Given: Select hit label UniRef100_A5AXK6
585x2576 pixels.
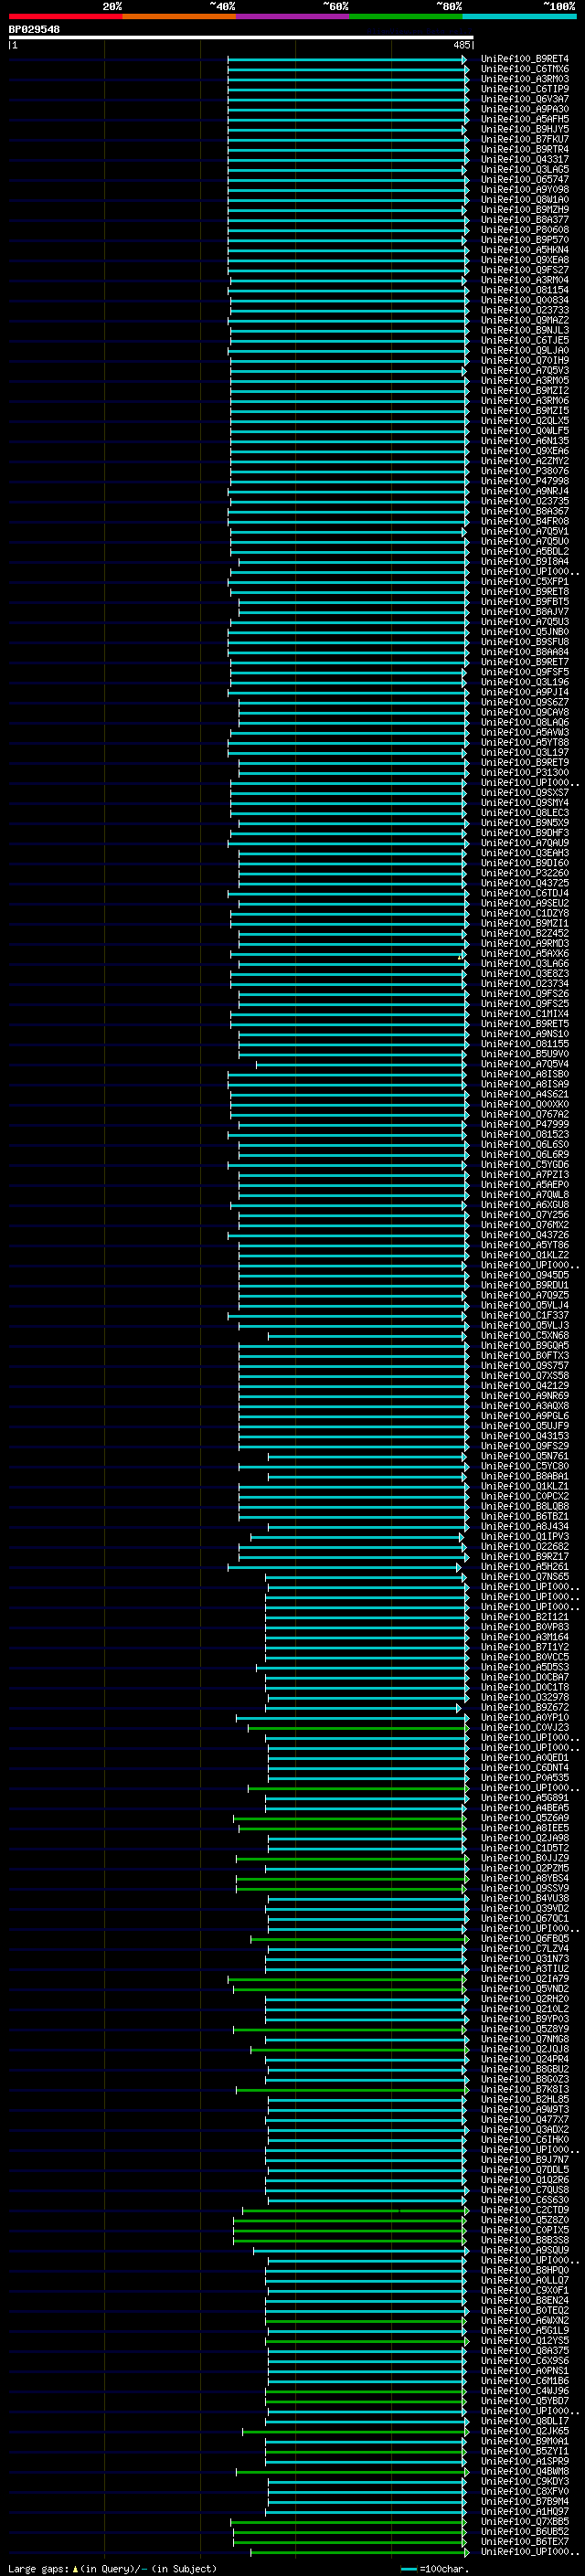Looking at the screenshot, I should pyautogui.click(x=525, y=953).
